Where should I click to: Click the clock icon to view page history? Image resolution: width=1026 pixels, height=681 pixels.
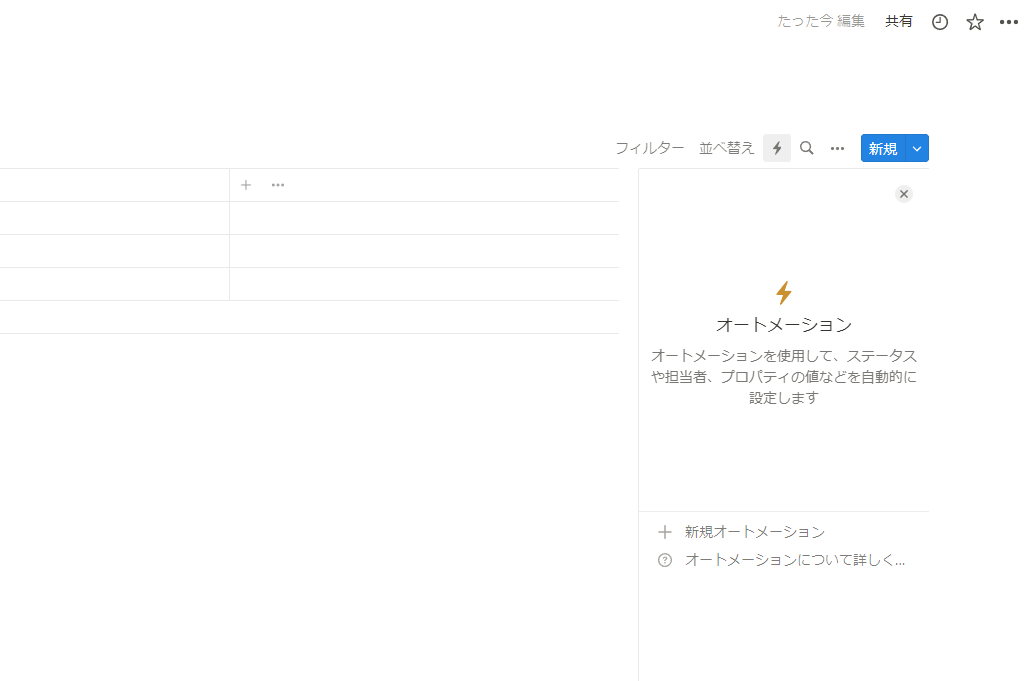click(x=939, y=21)
